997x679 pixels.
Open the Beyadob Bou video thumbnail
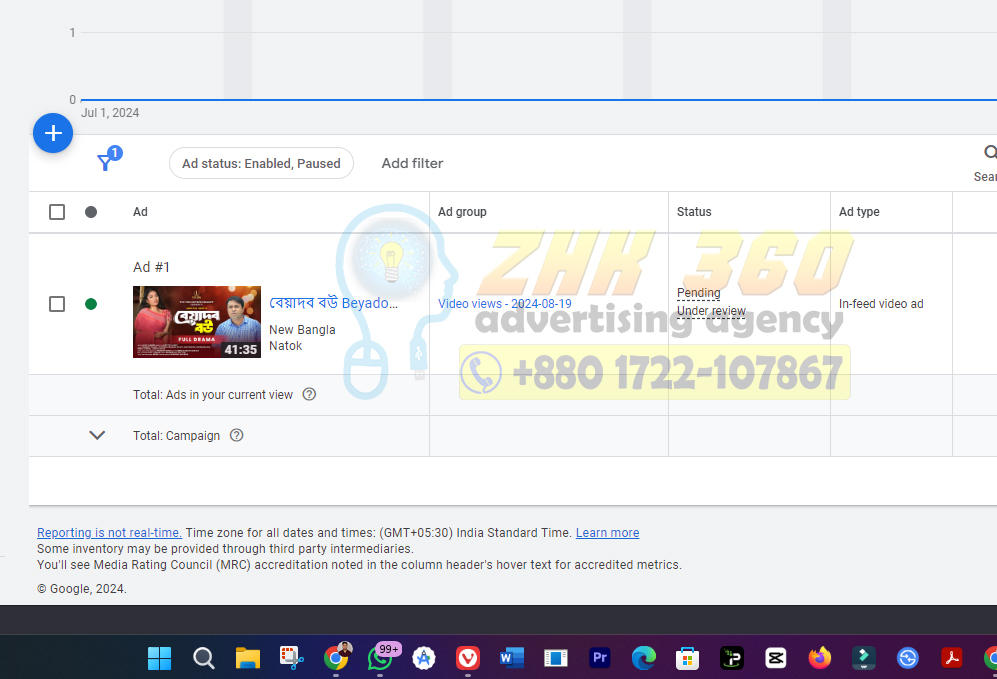tap(196, 322)
